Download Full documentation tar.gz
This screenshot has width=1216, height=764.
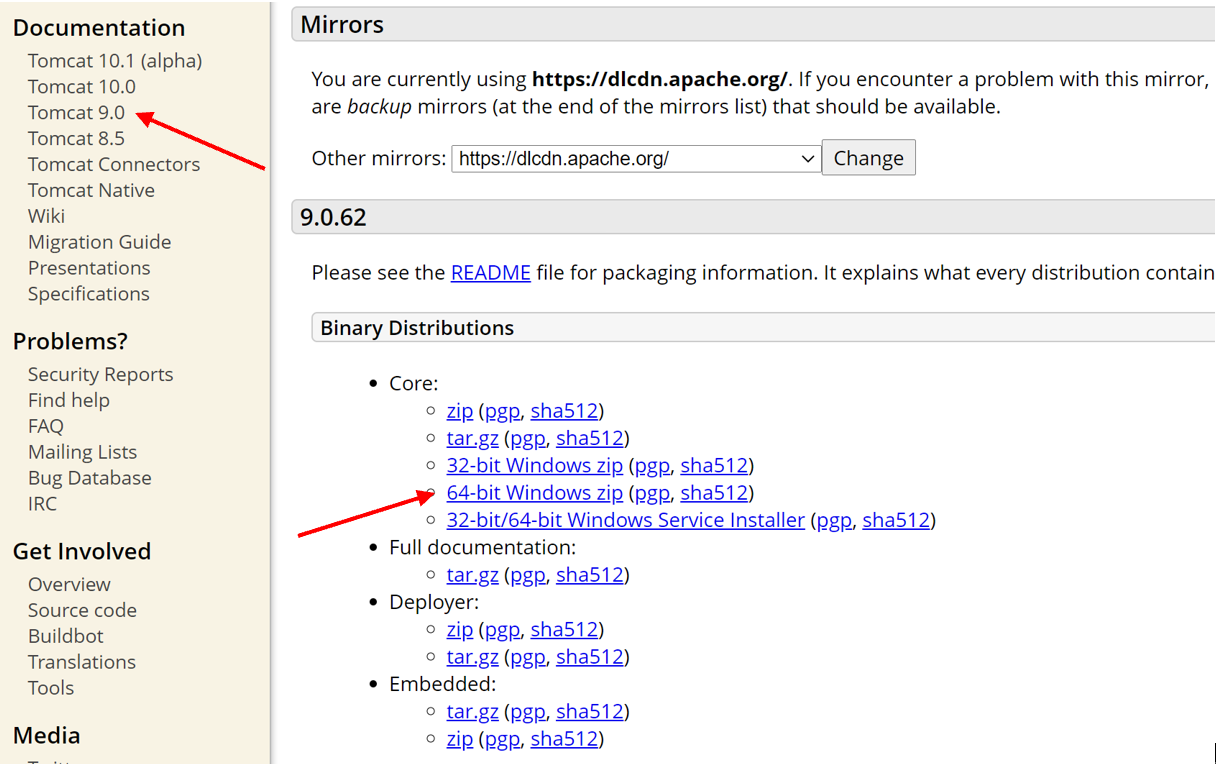(x=473, y=575)
